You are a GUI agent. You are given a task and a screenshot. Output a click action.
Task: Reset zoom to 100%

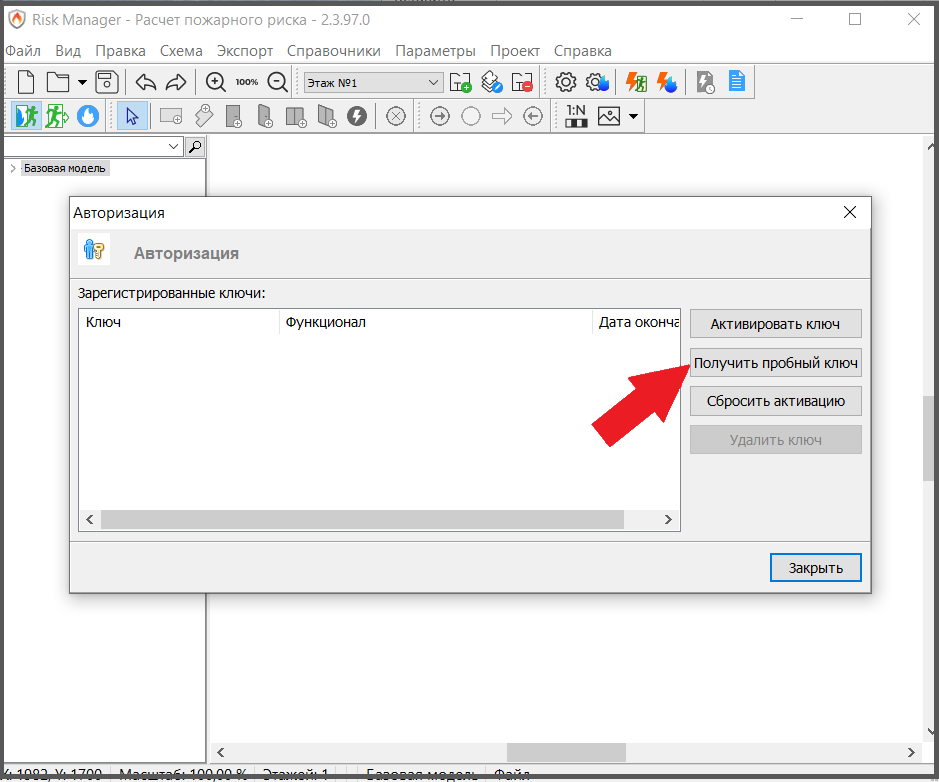(x=247, y=82)
